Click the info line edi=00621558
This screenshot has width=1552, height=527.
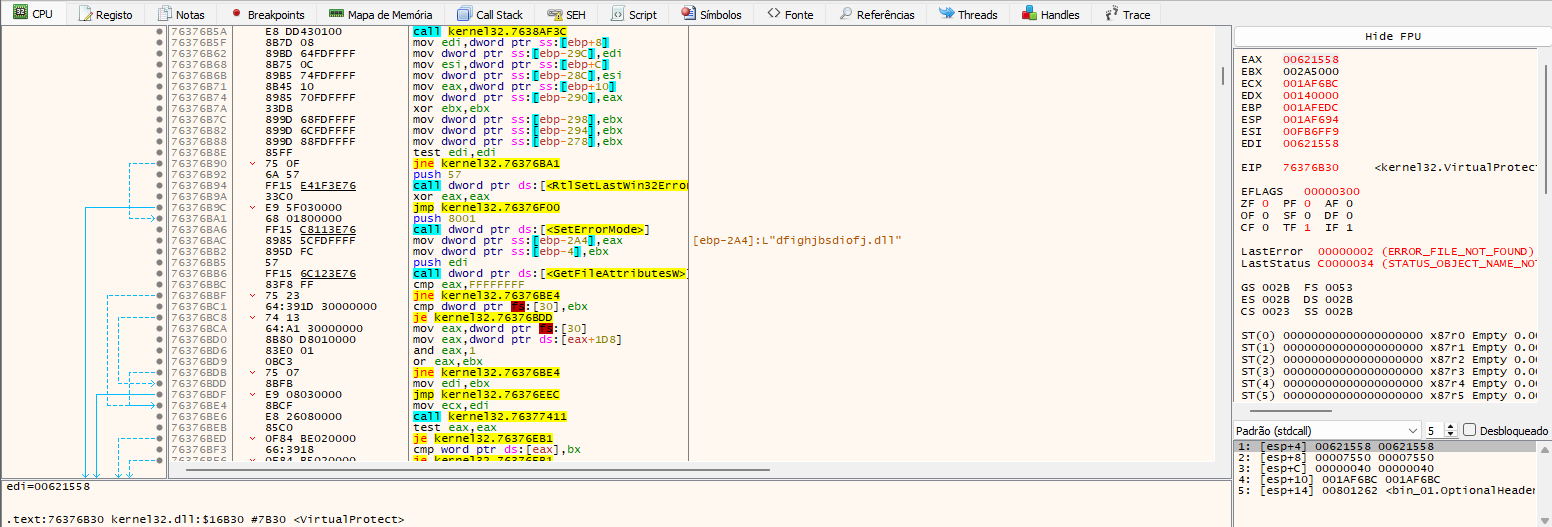pos(48,486)
